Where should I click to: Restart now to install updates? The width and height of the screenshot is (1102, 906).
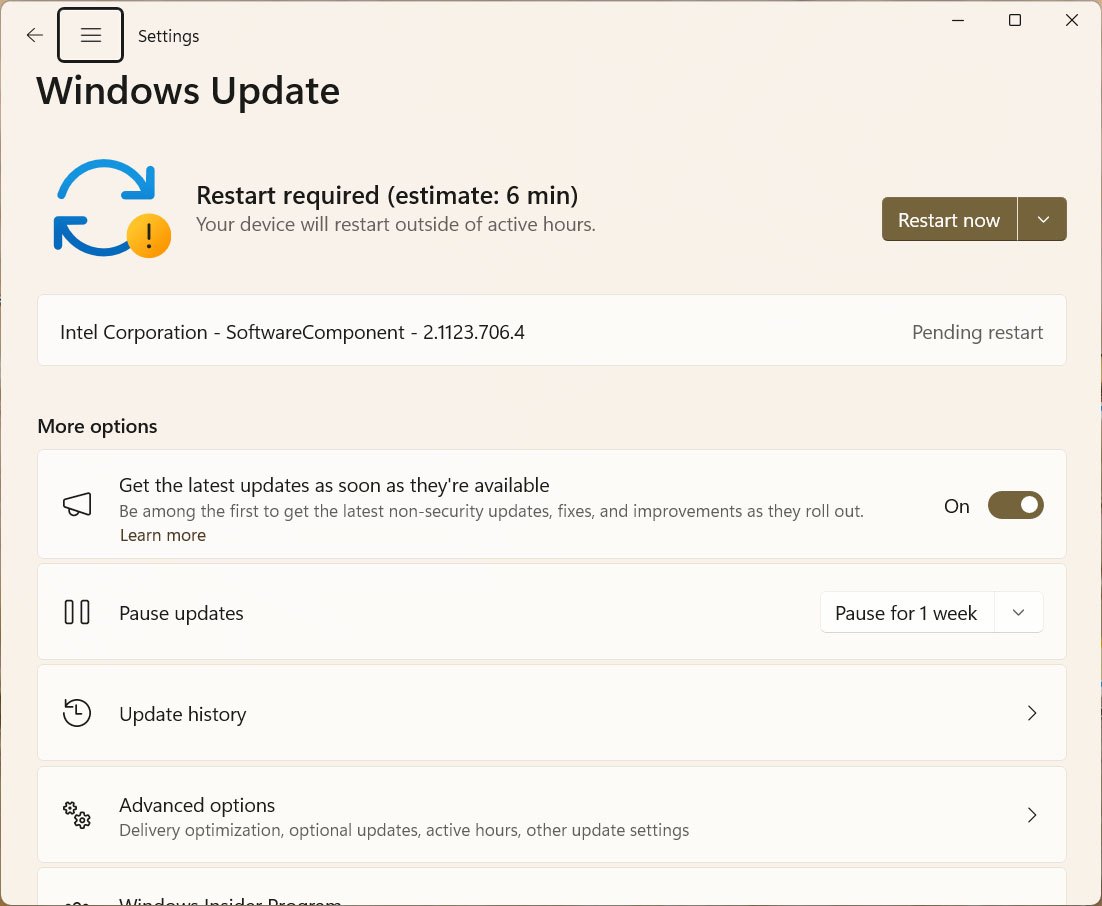[949, 219]
